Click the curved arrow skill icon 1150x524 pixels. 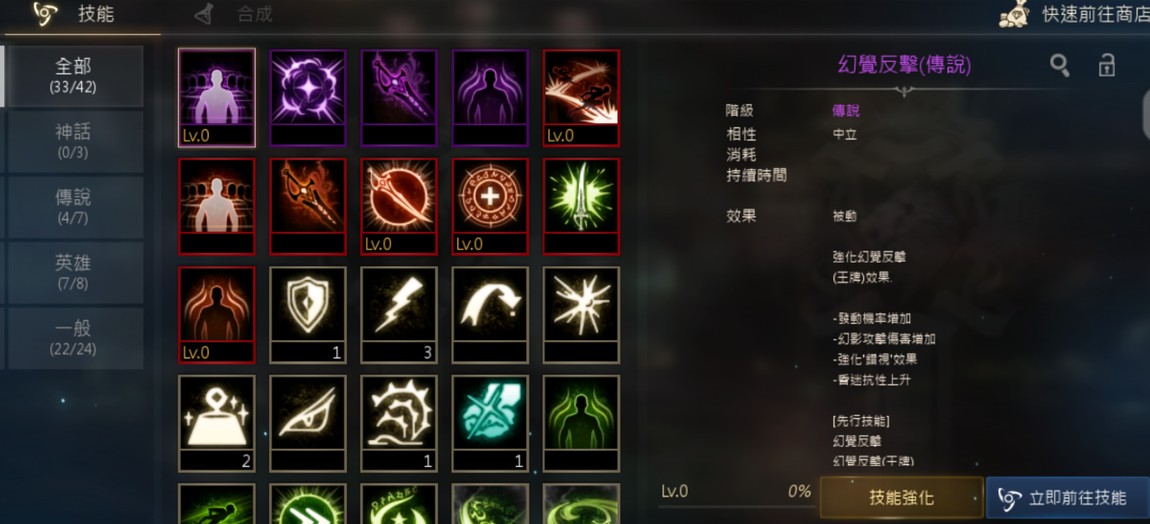click(x=489, y=315)
